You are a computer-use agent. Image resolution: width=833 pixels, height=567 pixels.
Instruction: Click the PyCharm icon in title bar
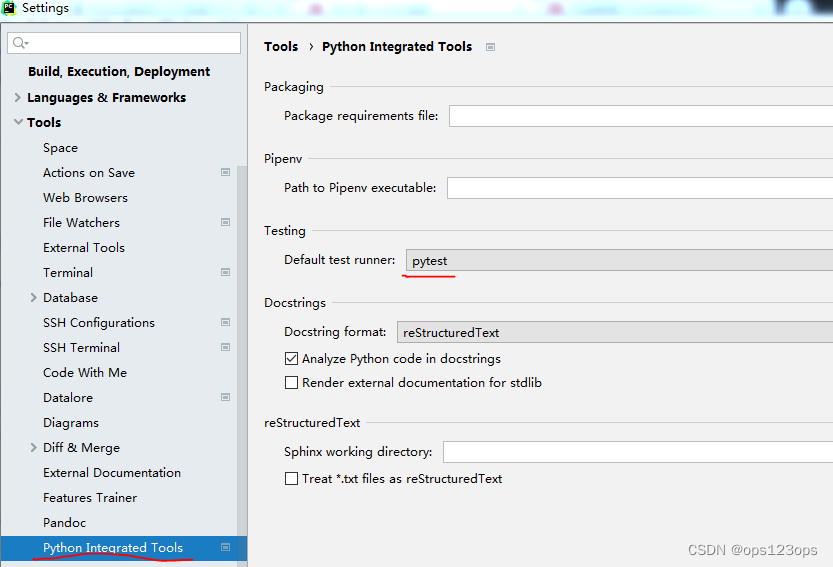click(9, 8)
